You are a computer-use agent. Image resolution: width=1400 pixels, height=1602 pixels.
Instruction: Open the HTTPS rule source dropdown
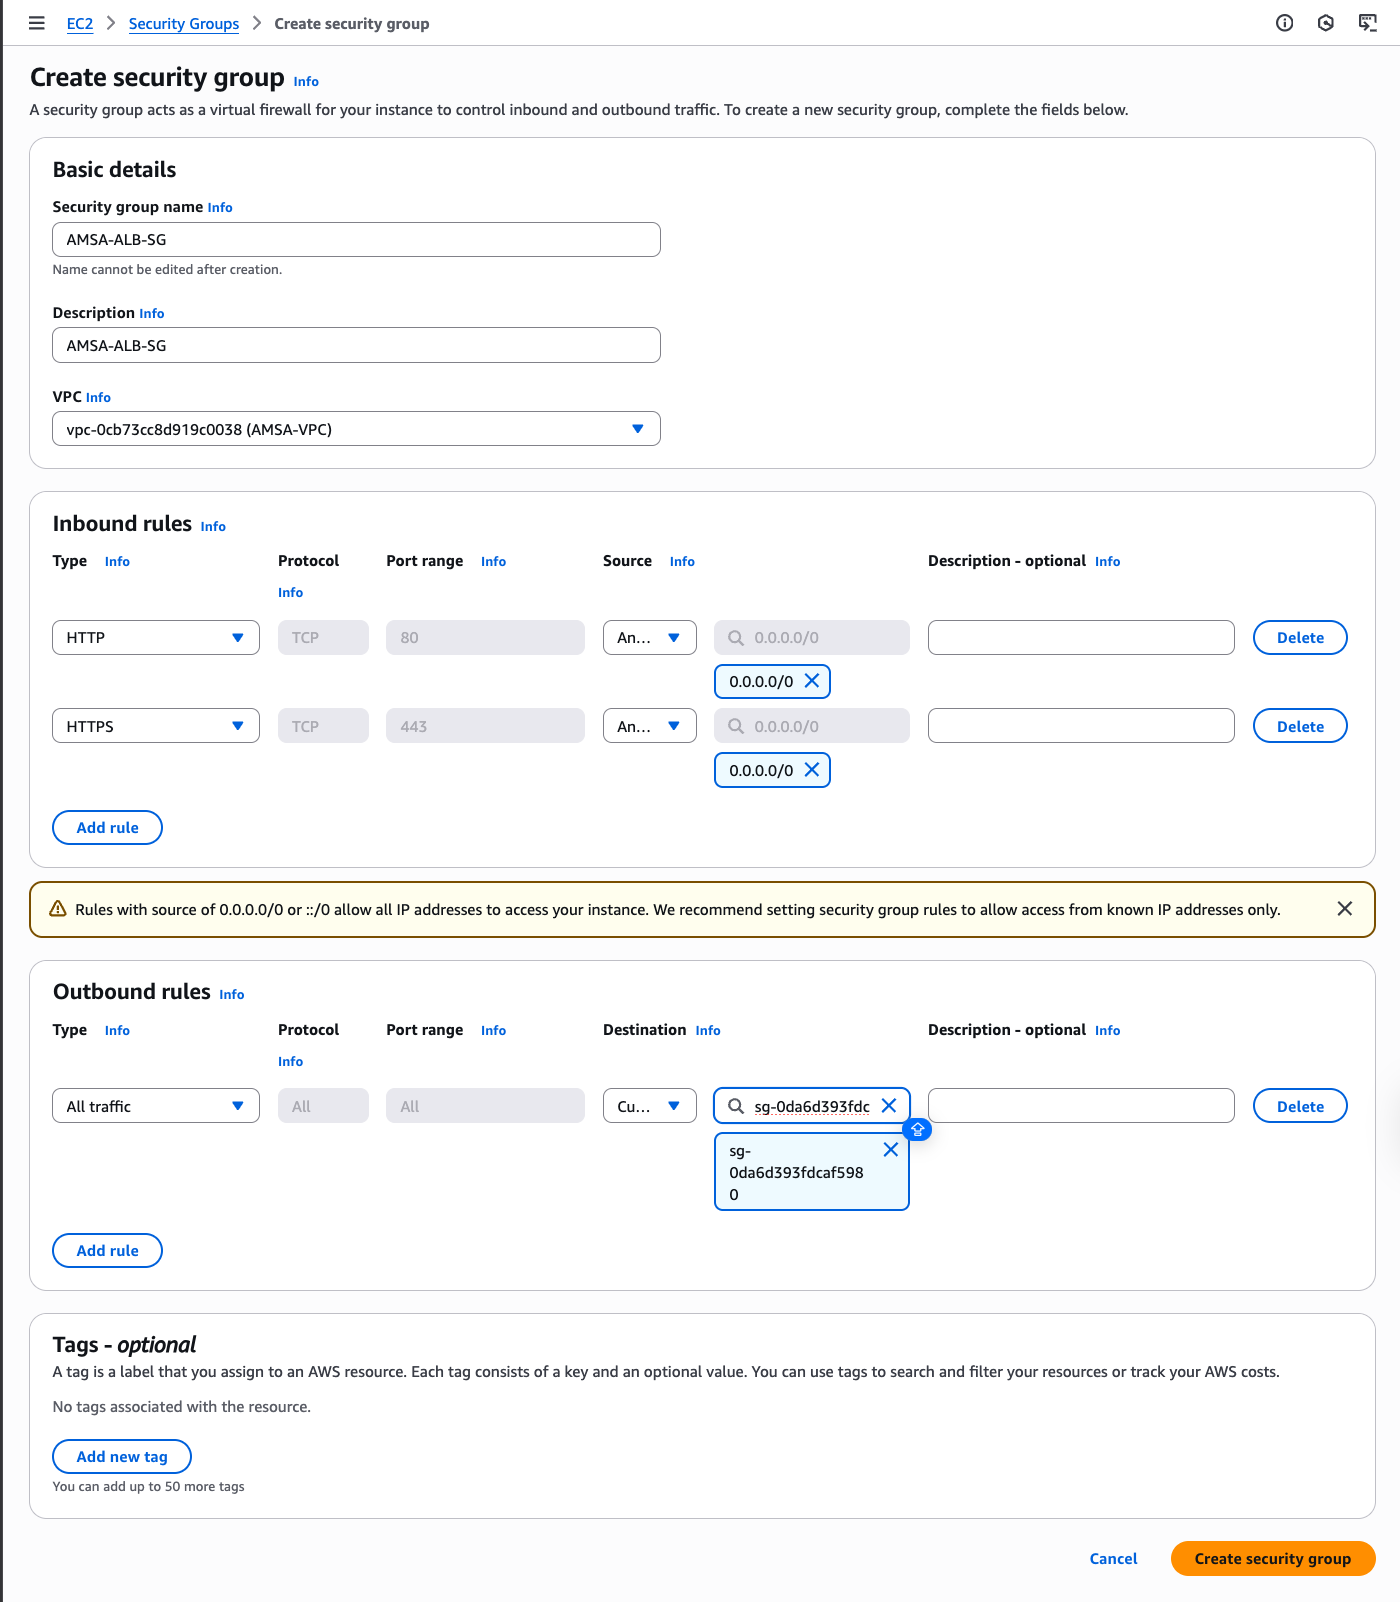point(649,726)
